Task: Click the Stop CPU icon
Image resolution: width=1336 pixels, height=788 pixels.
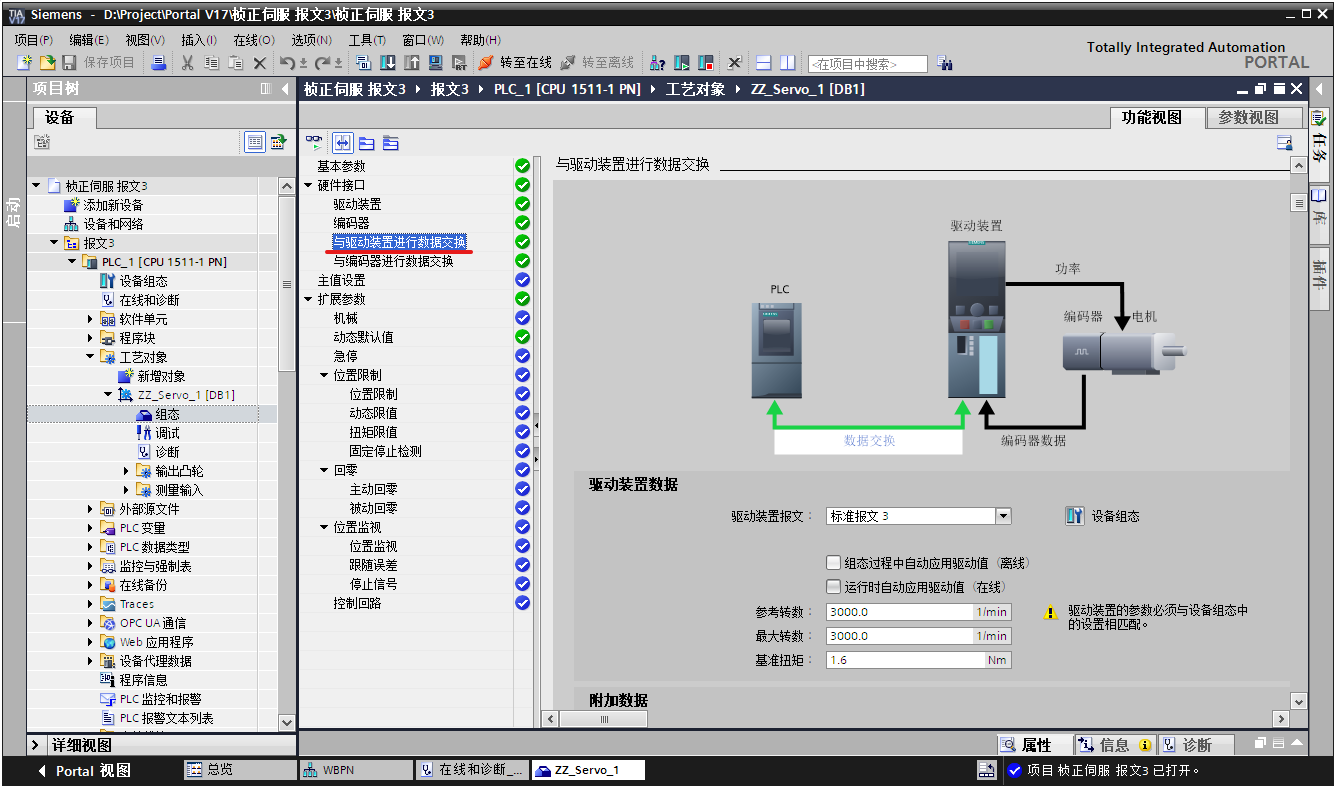Action: click(x=706, y=63)
